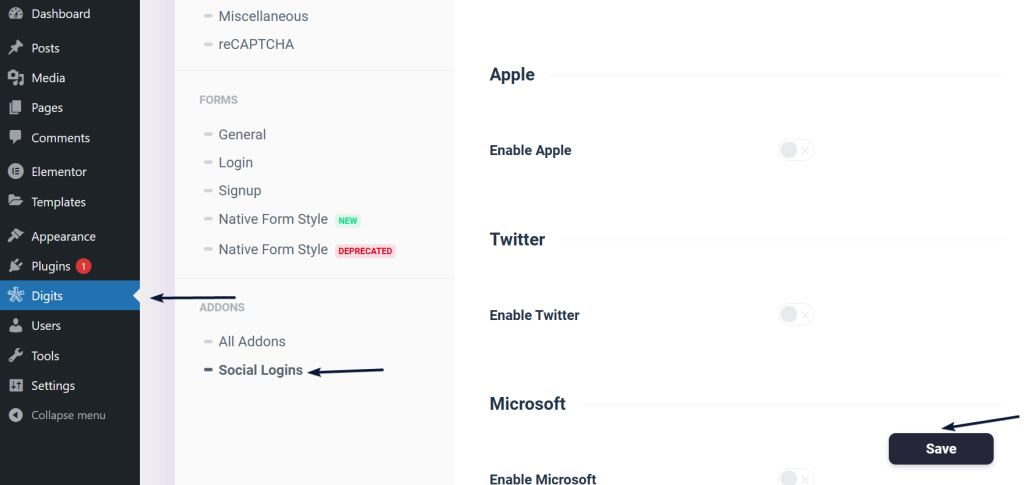Viewport: 1024px width, 485px height.
Task: Click the Posts pushpin icon
Action: click(16, 48)
